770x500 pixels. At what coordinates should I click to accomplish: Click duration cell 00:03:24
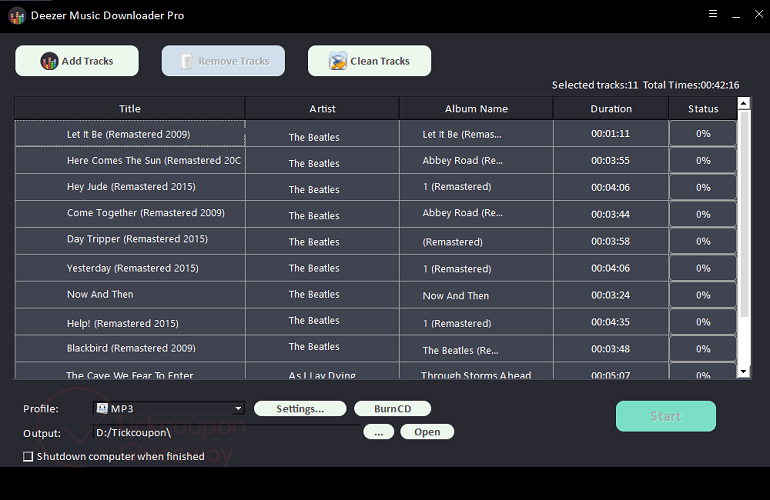click(x=611, y=295)
